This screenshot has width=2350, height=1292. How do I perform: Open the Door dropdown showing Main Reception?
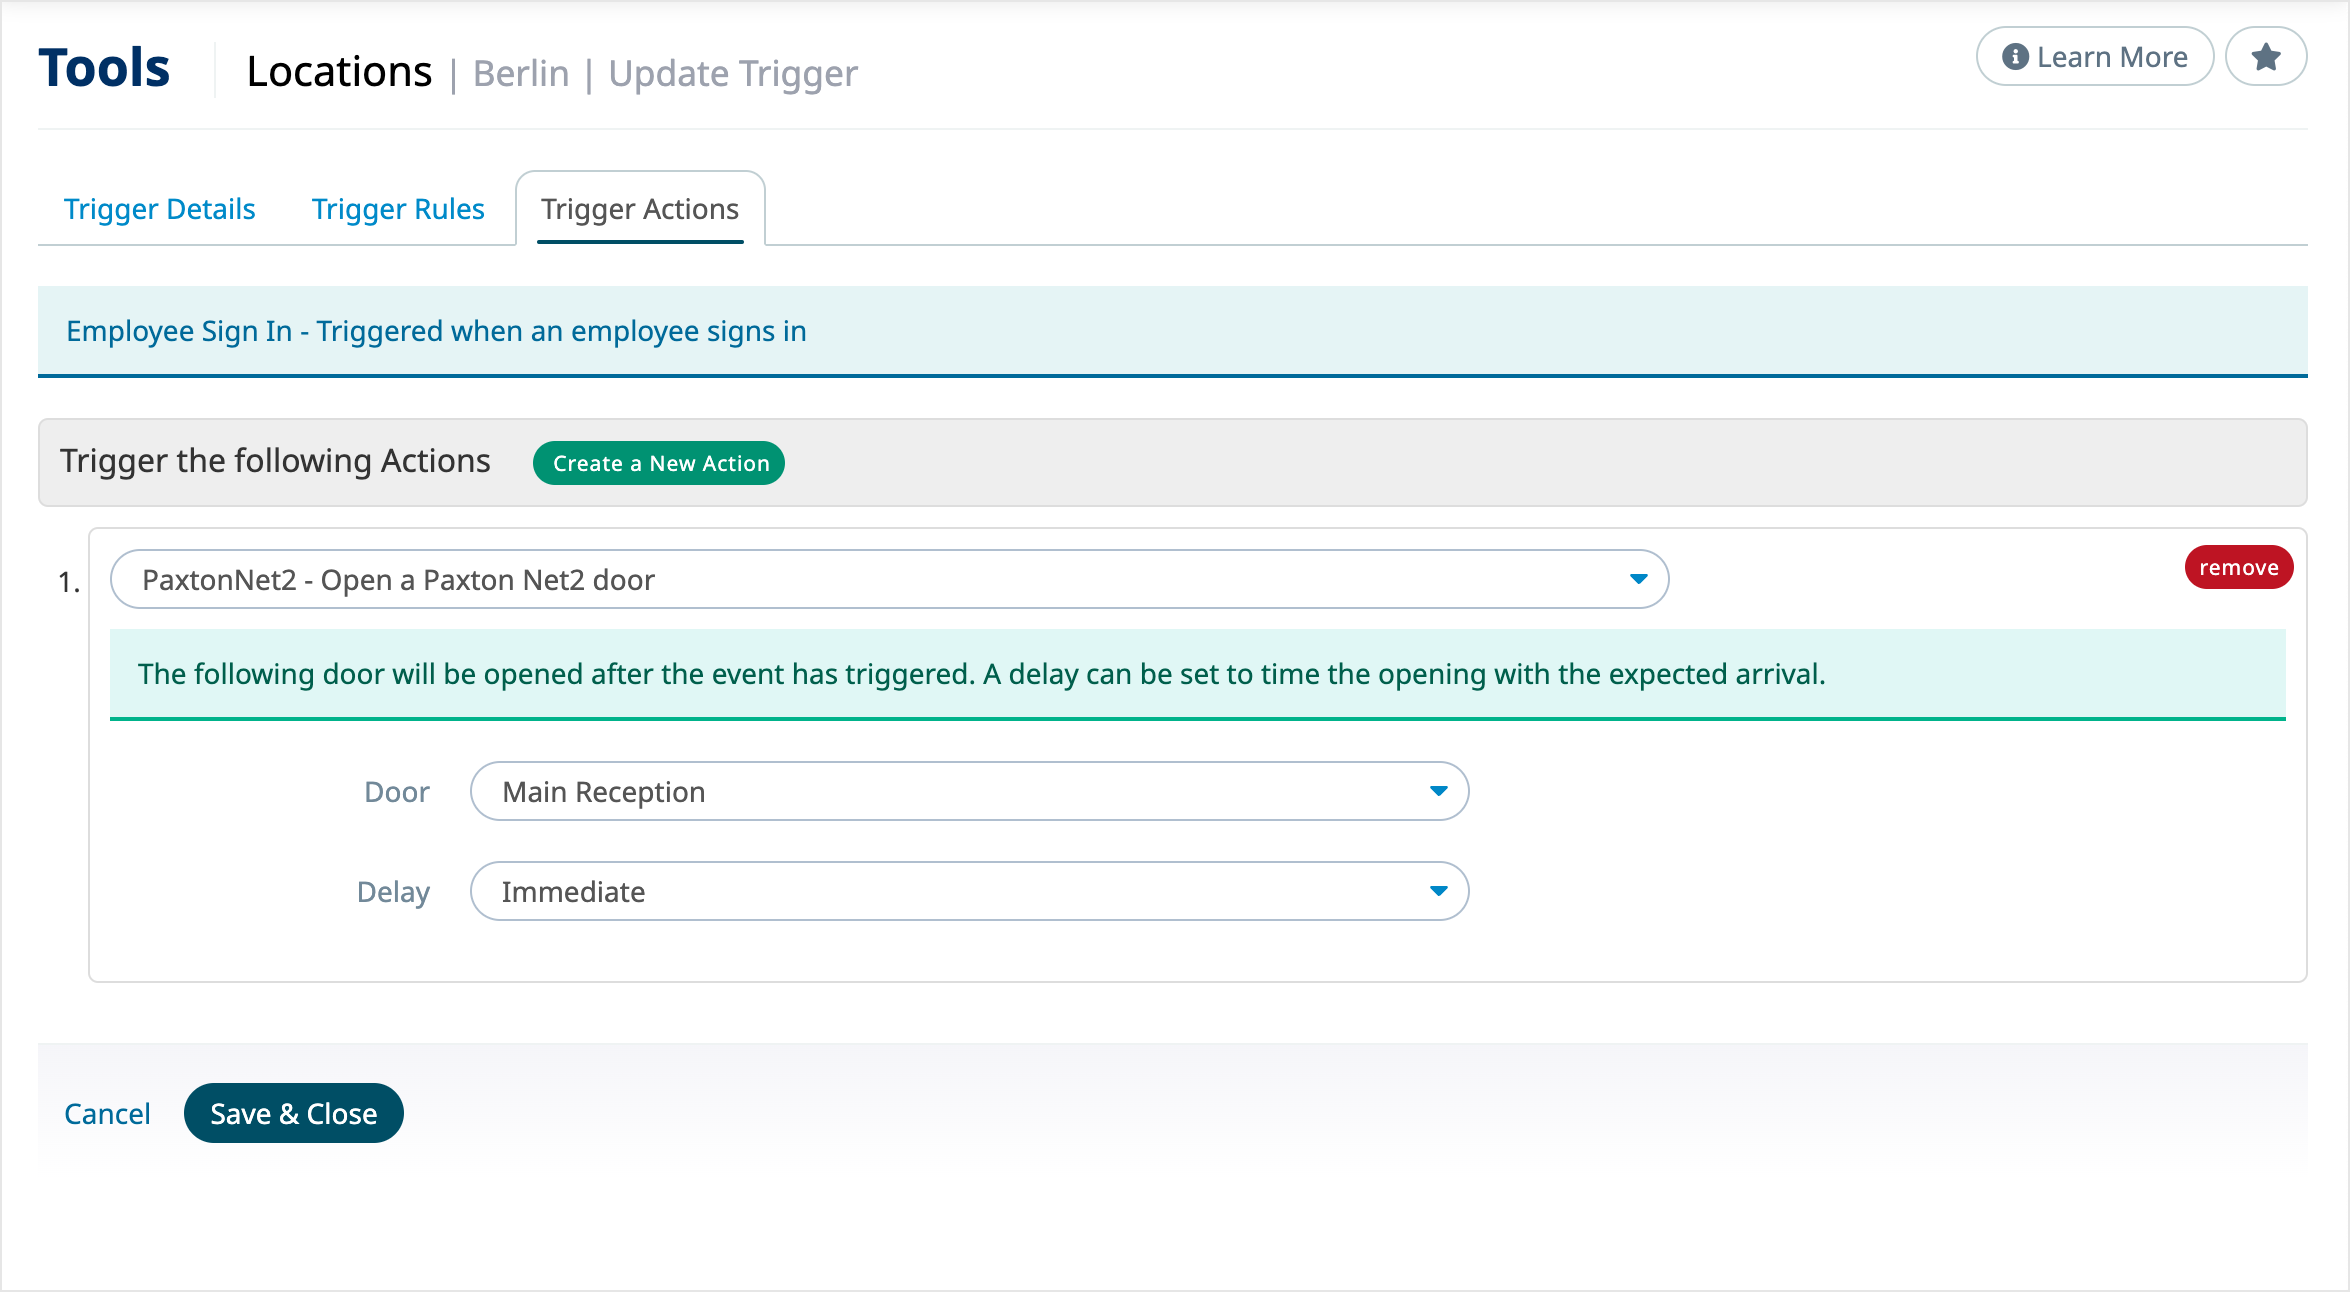coord(970,791)
